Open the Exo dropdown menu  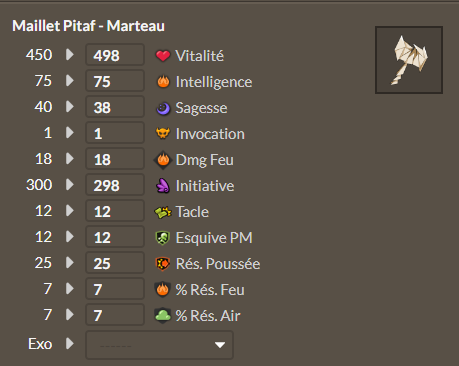[159, 345]
